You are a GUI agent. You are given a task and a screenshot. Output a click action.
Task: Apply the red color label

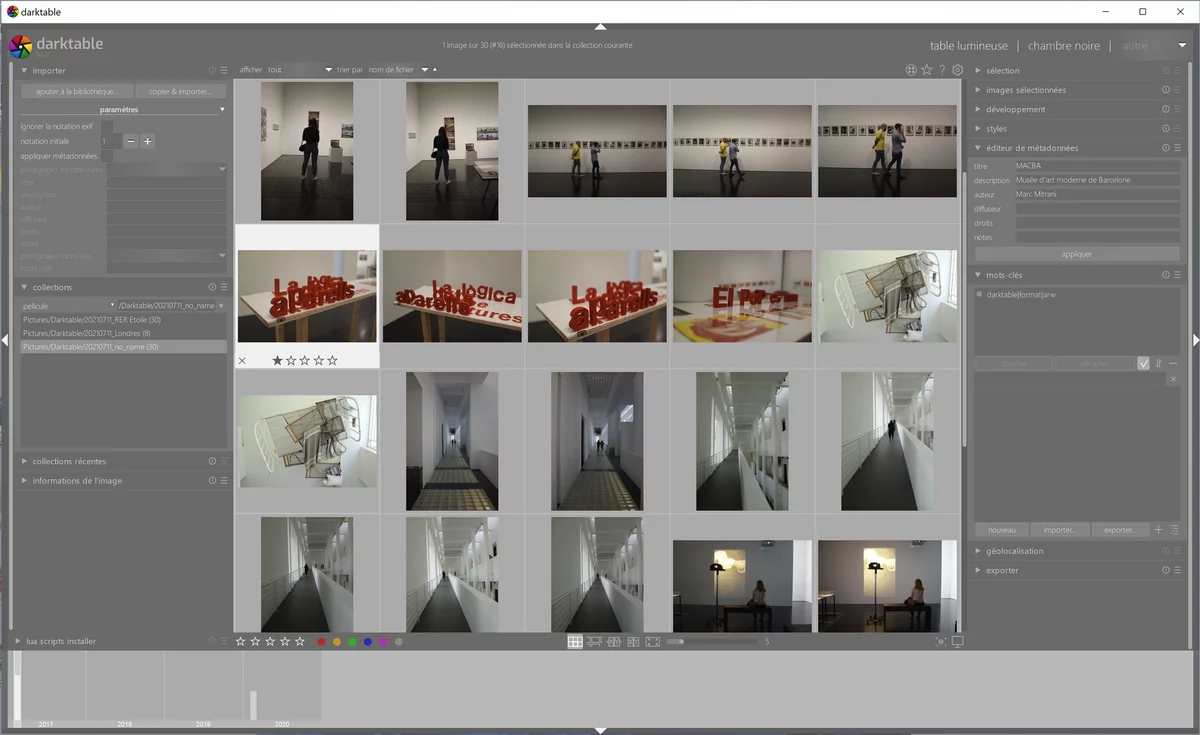point(321,642)
